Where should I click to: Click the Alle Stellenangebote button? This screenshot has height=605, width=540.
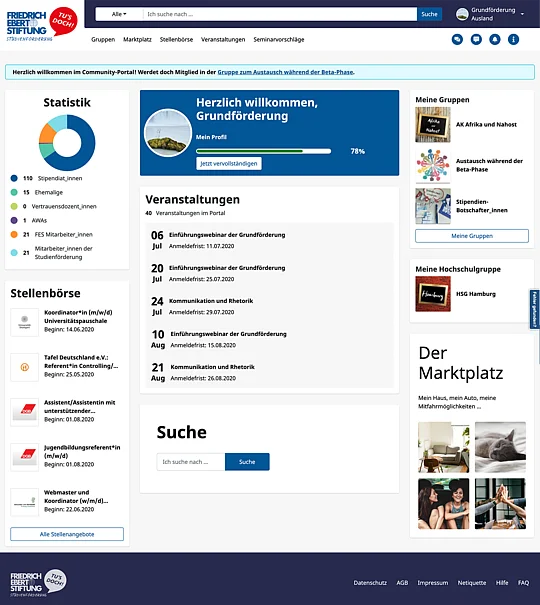click(67, 534)
